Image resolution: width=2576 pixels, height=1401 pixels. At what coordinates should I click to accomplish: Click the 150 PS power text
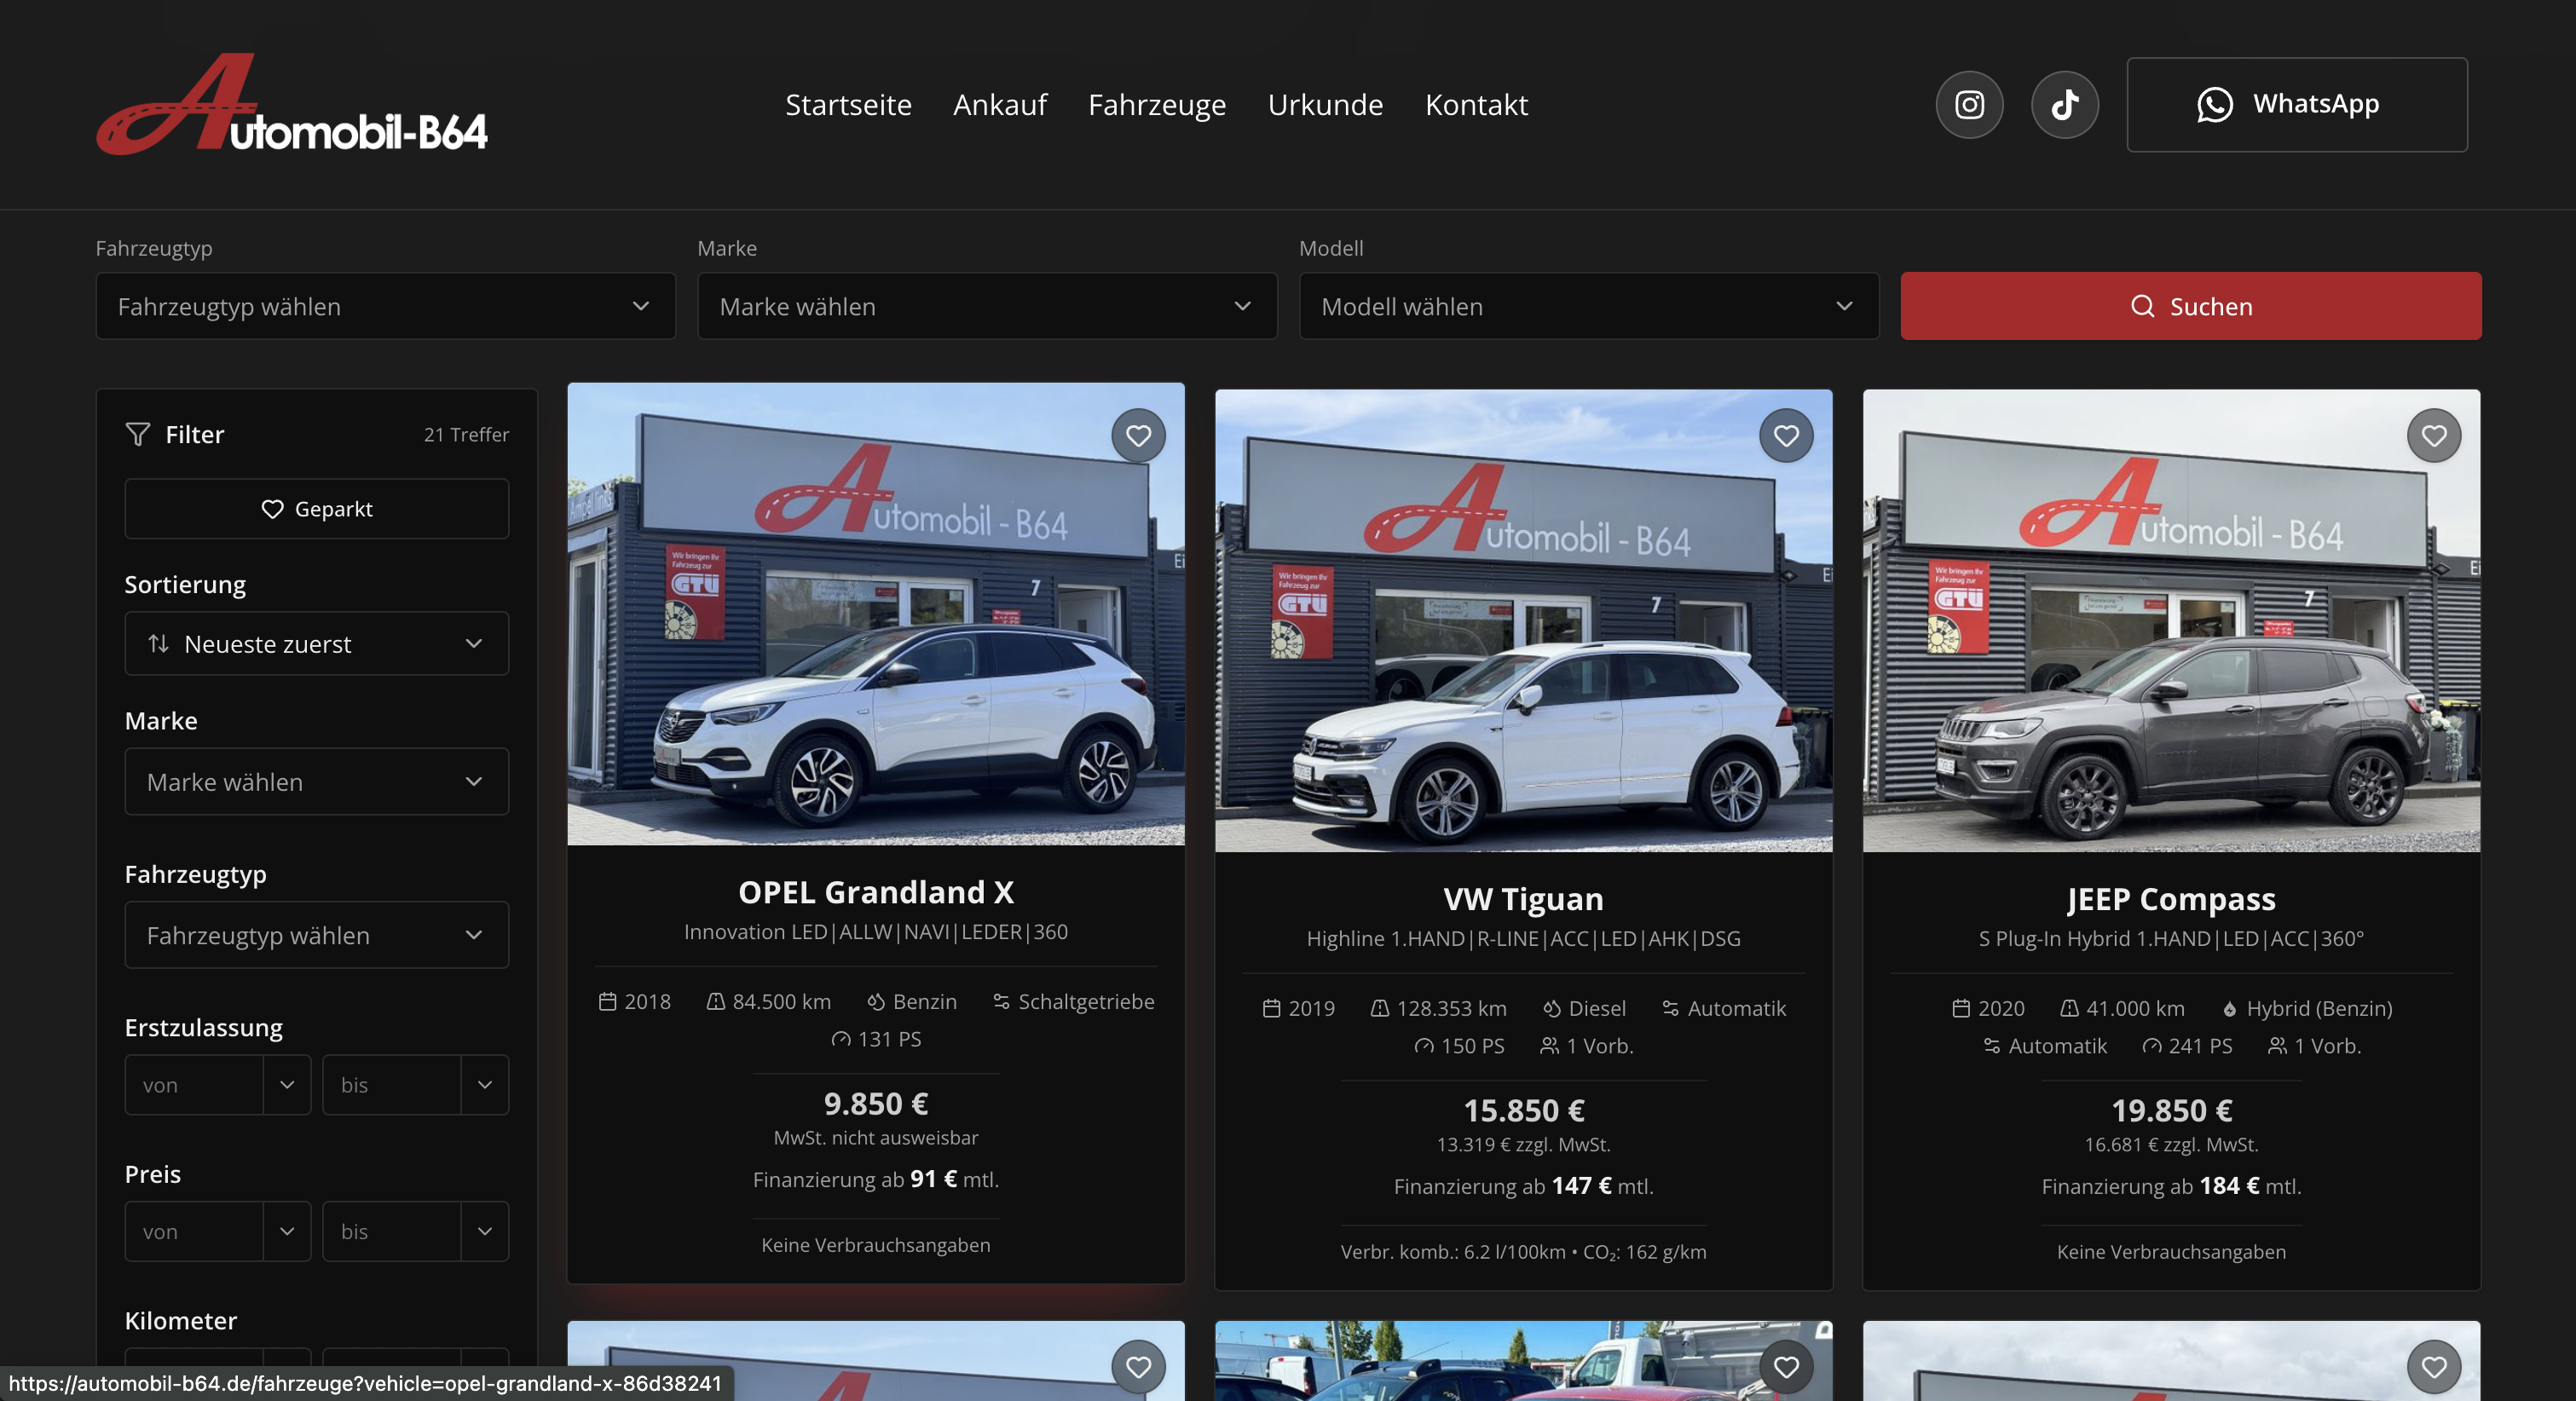point(1472,1046)
